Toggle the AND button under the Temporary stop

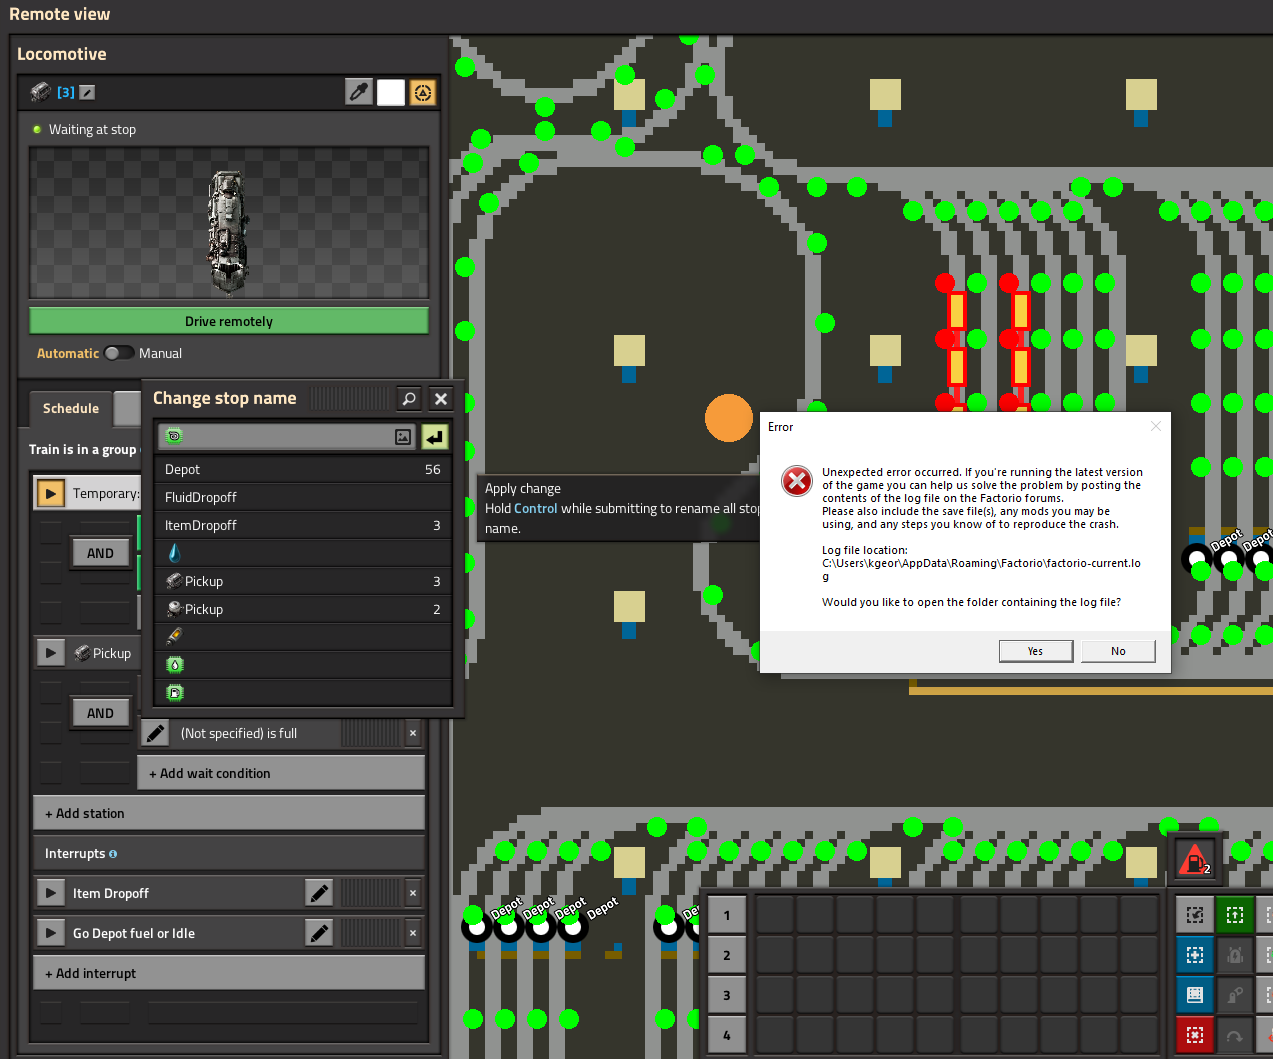tap(100, 553)
